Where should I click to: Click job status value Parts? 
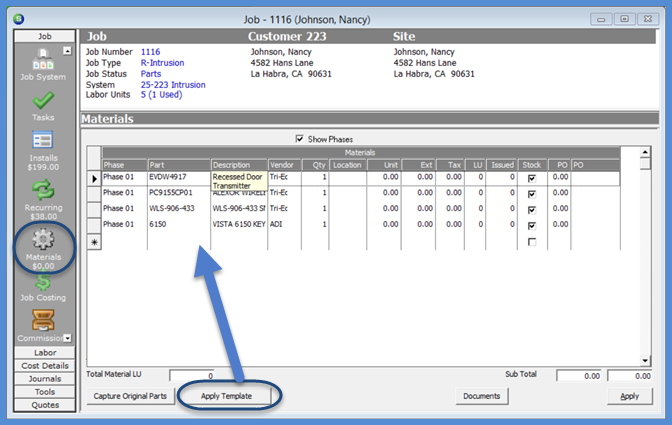point(151,74)
